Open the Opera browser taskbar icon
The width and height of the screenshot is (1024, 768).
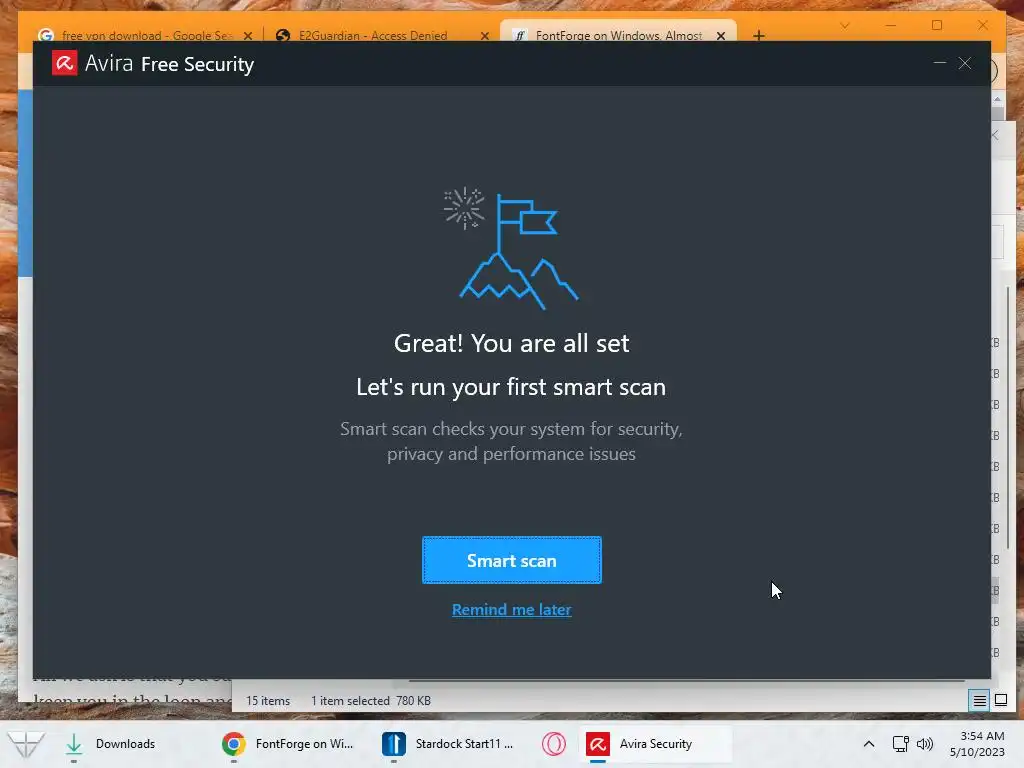pos(553,744)
